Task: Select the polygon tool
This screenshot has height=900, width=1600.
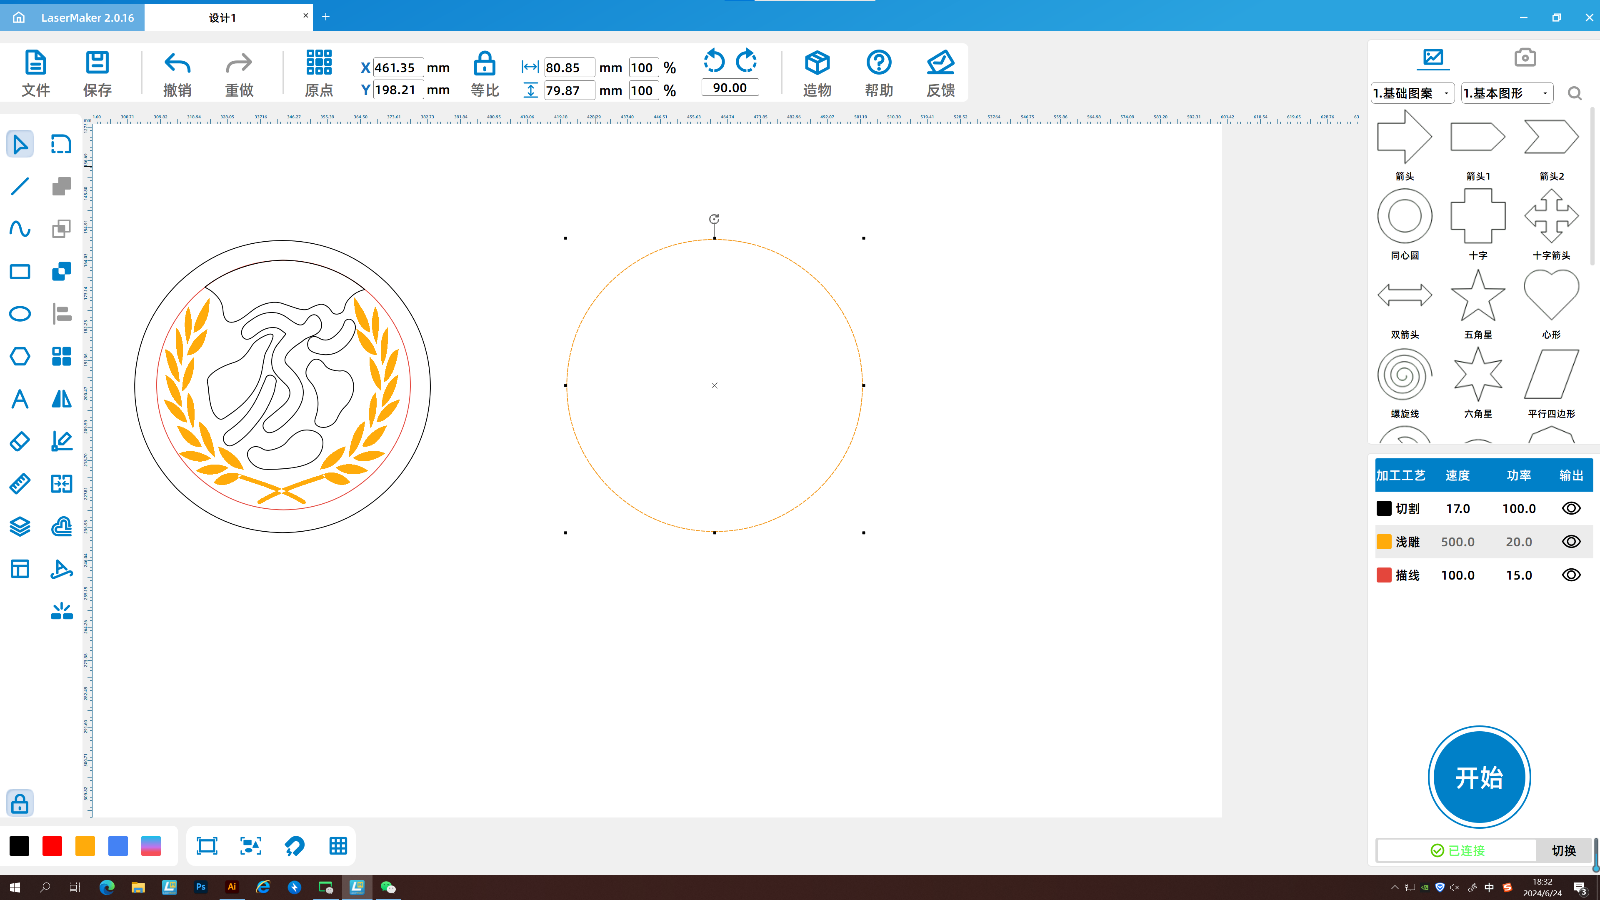Action: (x=20, y=356)
